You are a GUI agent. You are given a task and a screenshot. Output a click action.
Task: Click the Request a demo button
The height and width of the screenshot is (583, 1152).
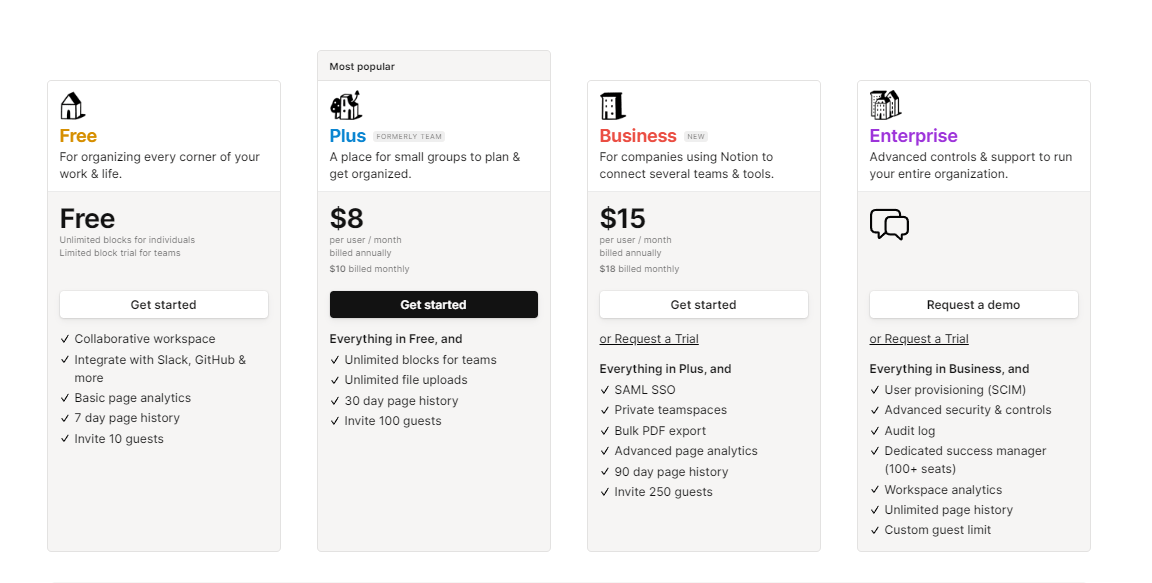click(x=973, y=305)
